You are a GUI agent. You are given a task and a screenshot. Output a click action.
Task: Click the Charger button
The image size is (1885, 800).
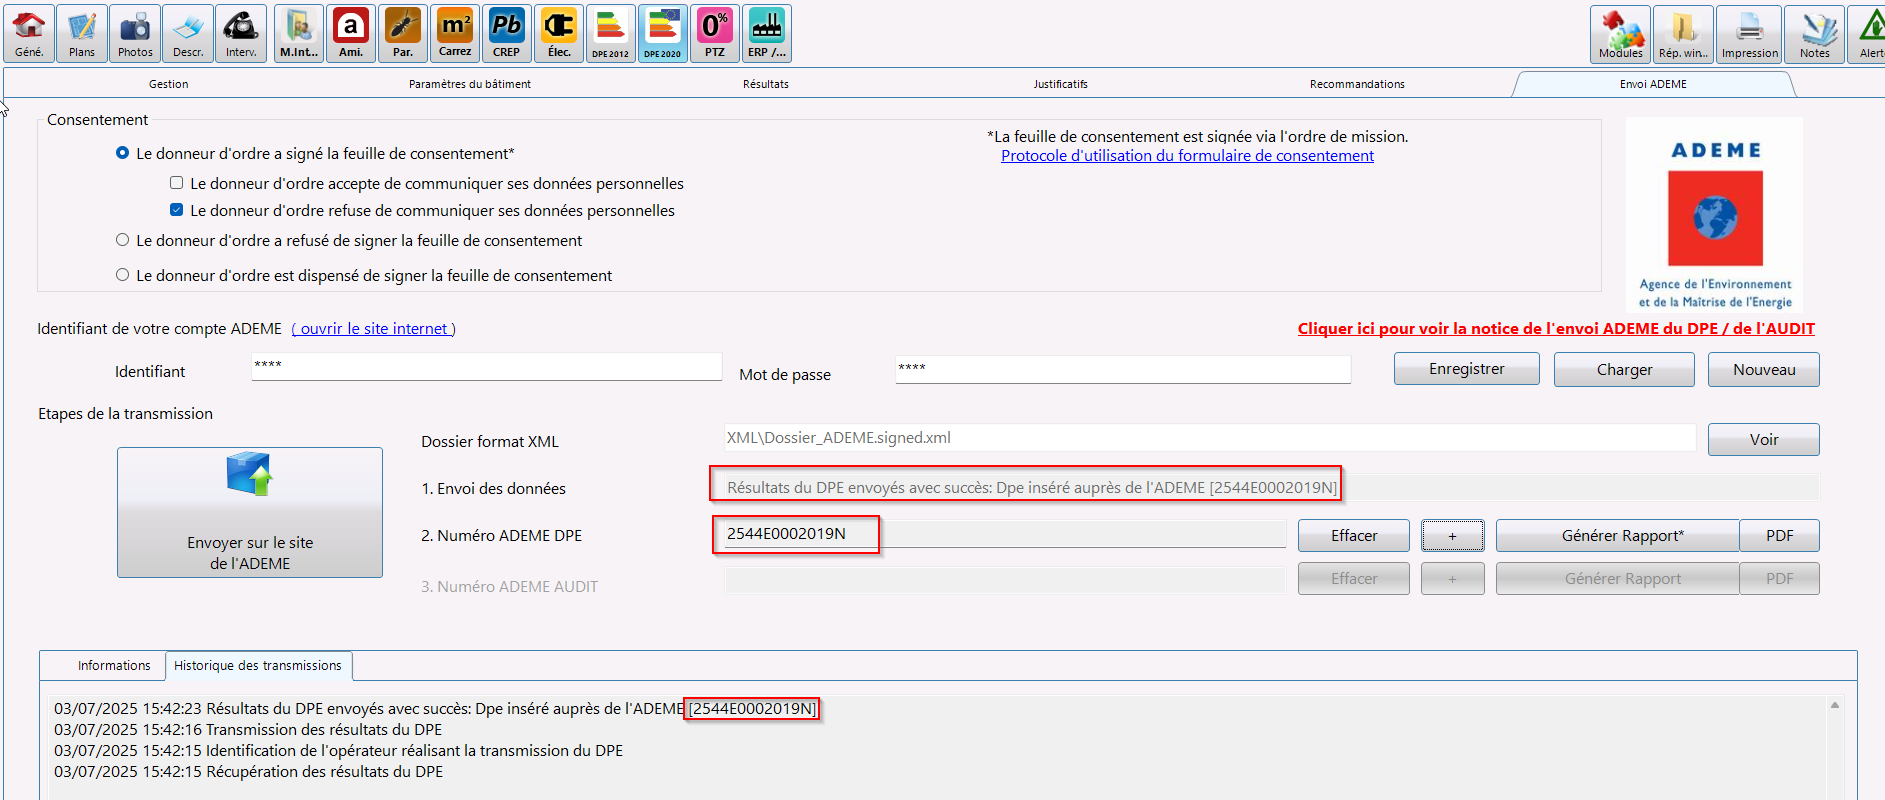point(1624,369)
